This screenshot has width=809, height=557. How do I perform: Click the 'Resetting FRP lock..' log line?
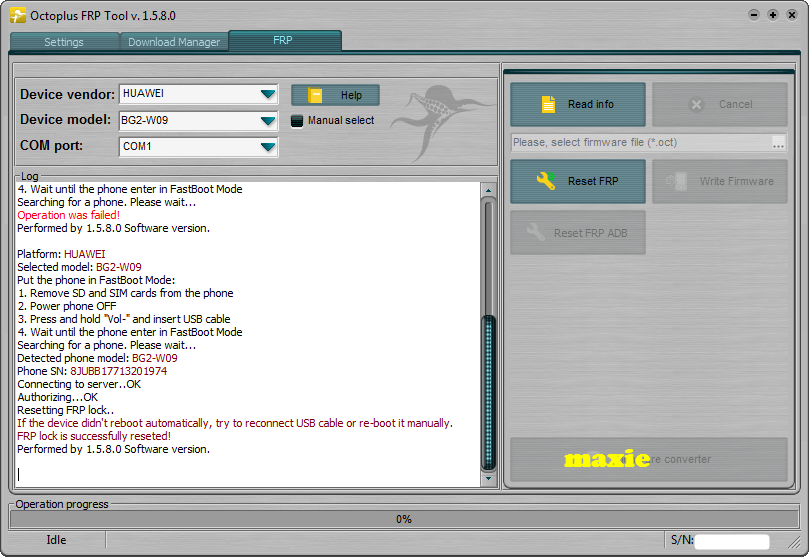click(x=66, y=410)
